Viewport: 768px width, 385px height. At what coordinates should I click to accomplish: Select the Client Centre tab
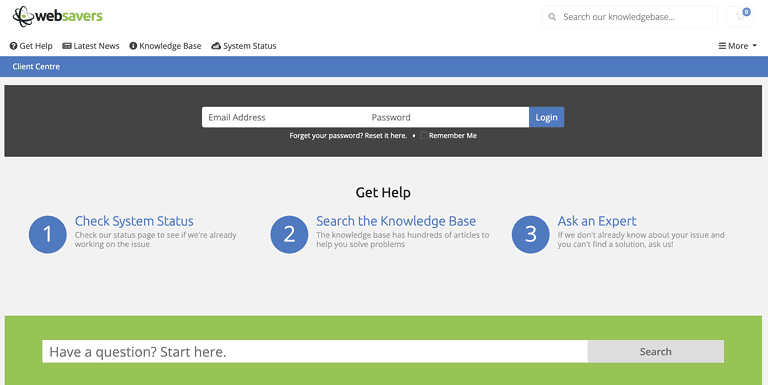point(36,67)
